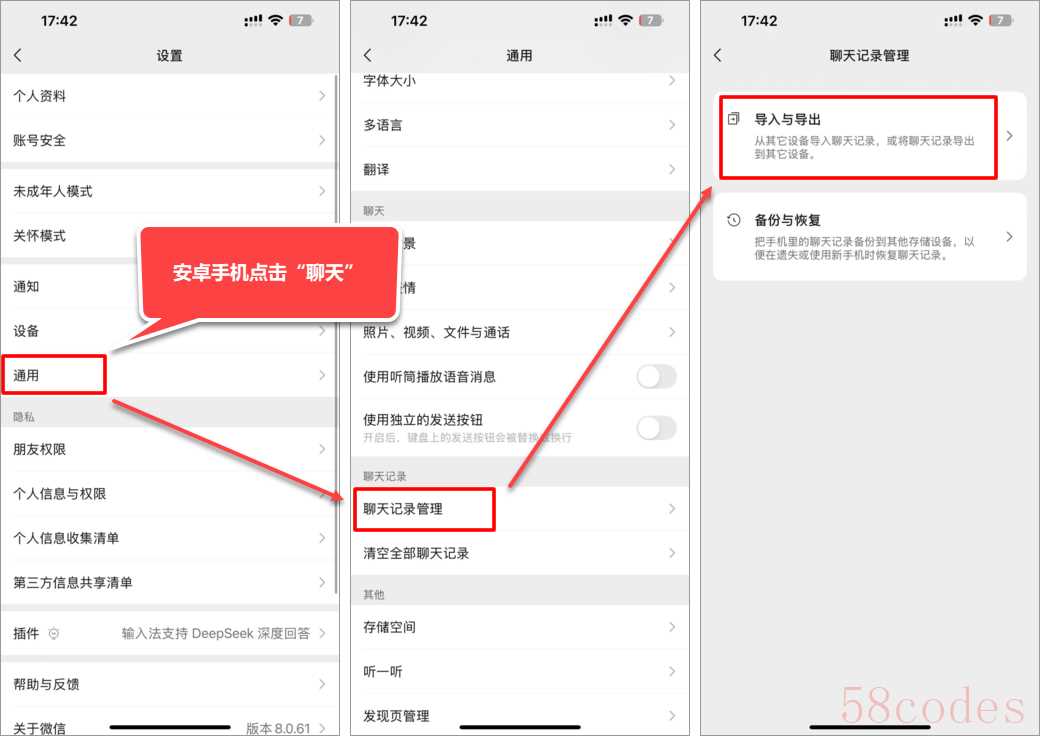Tap the 导入与导出 copy icon
This screenshot has height=736, width=1040.
coord(733,119)
